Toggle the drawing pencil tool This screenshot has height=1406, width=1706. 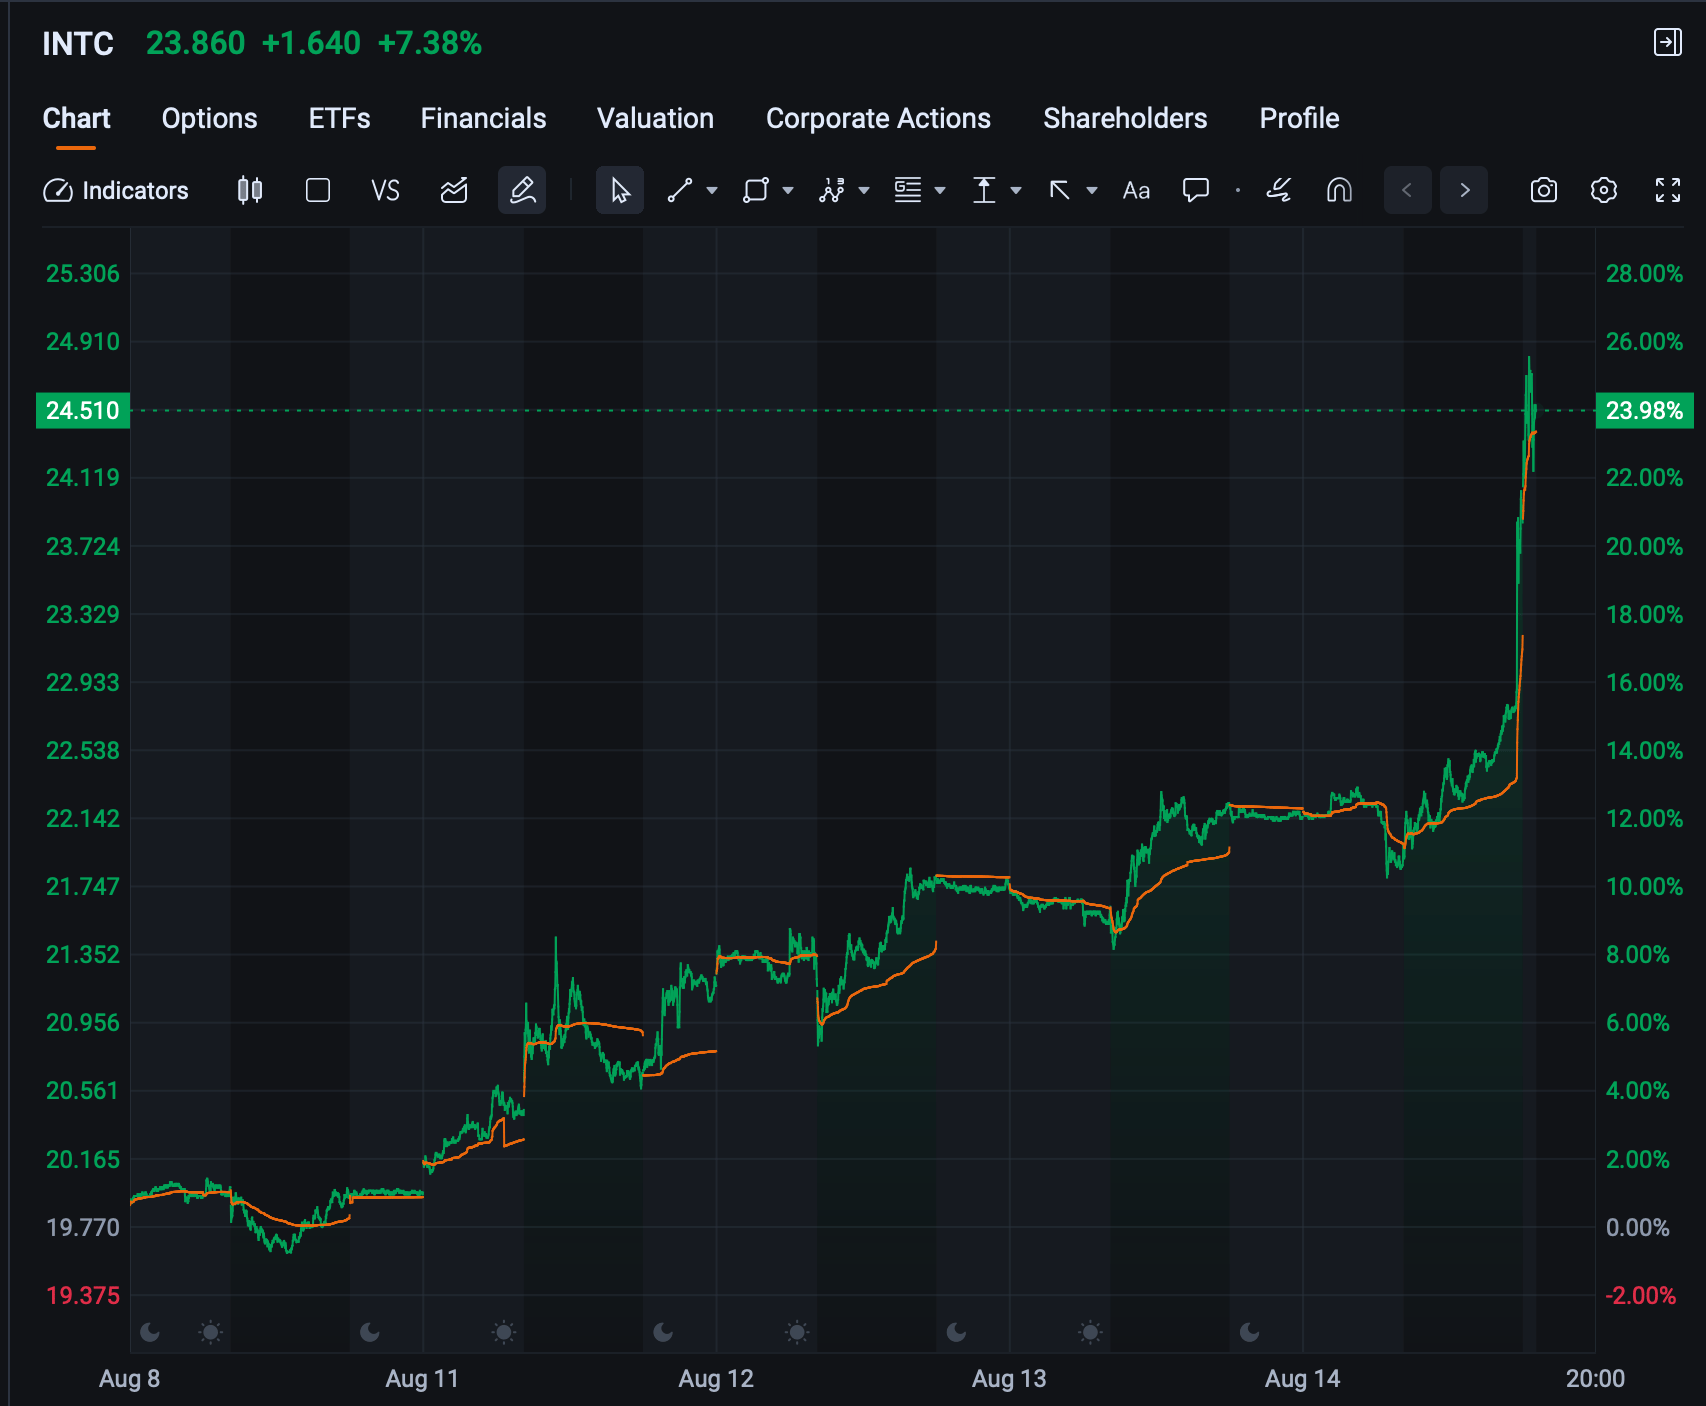tap(522, 190)
